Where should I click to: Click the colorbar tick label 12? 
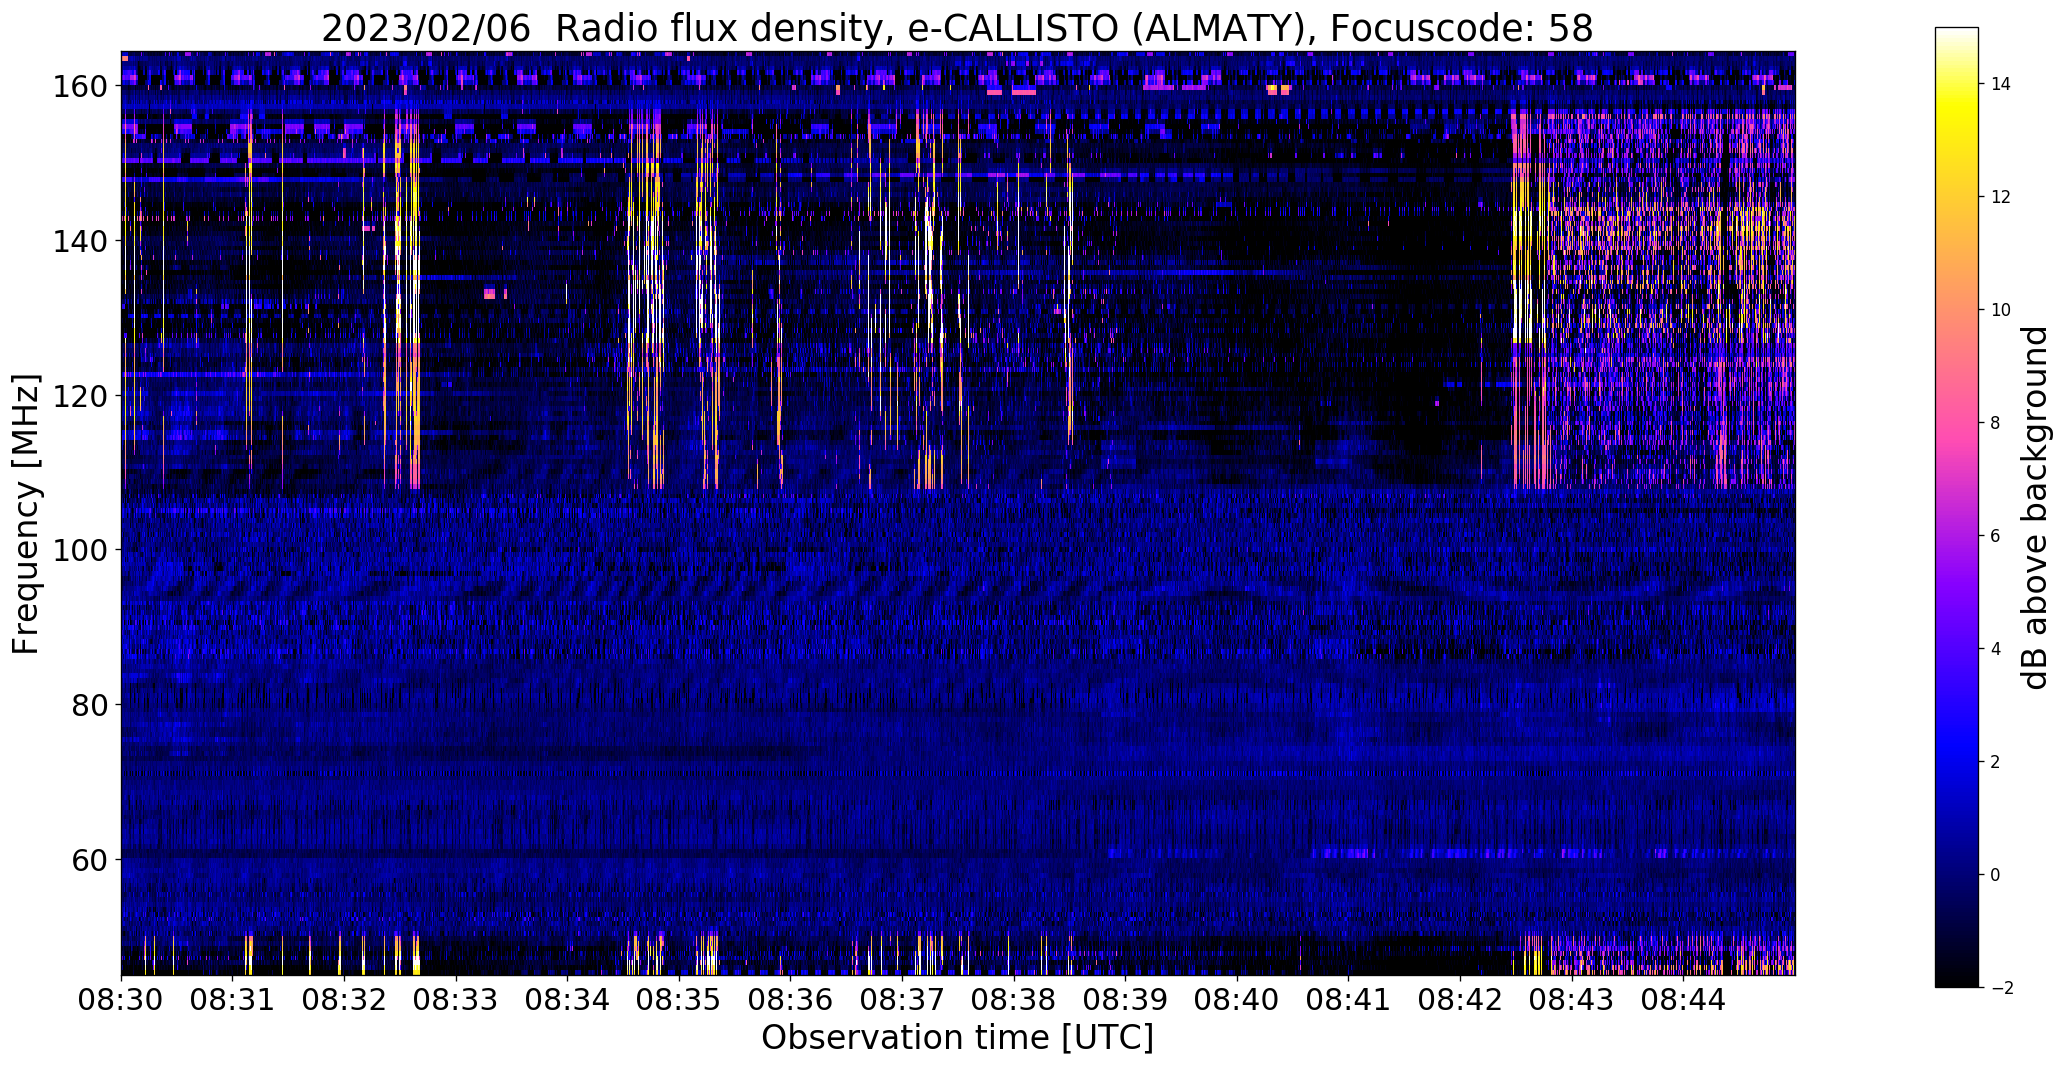(2001, 197)
